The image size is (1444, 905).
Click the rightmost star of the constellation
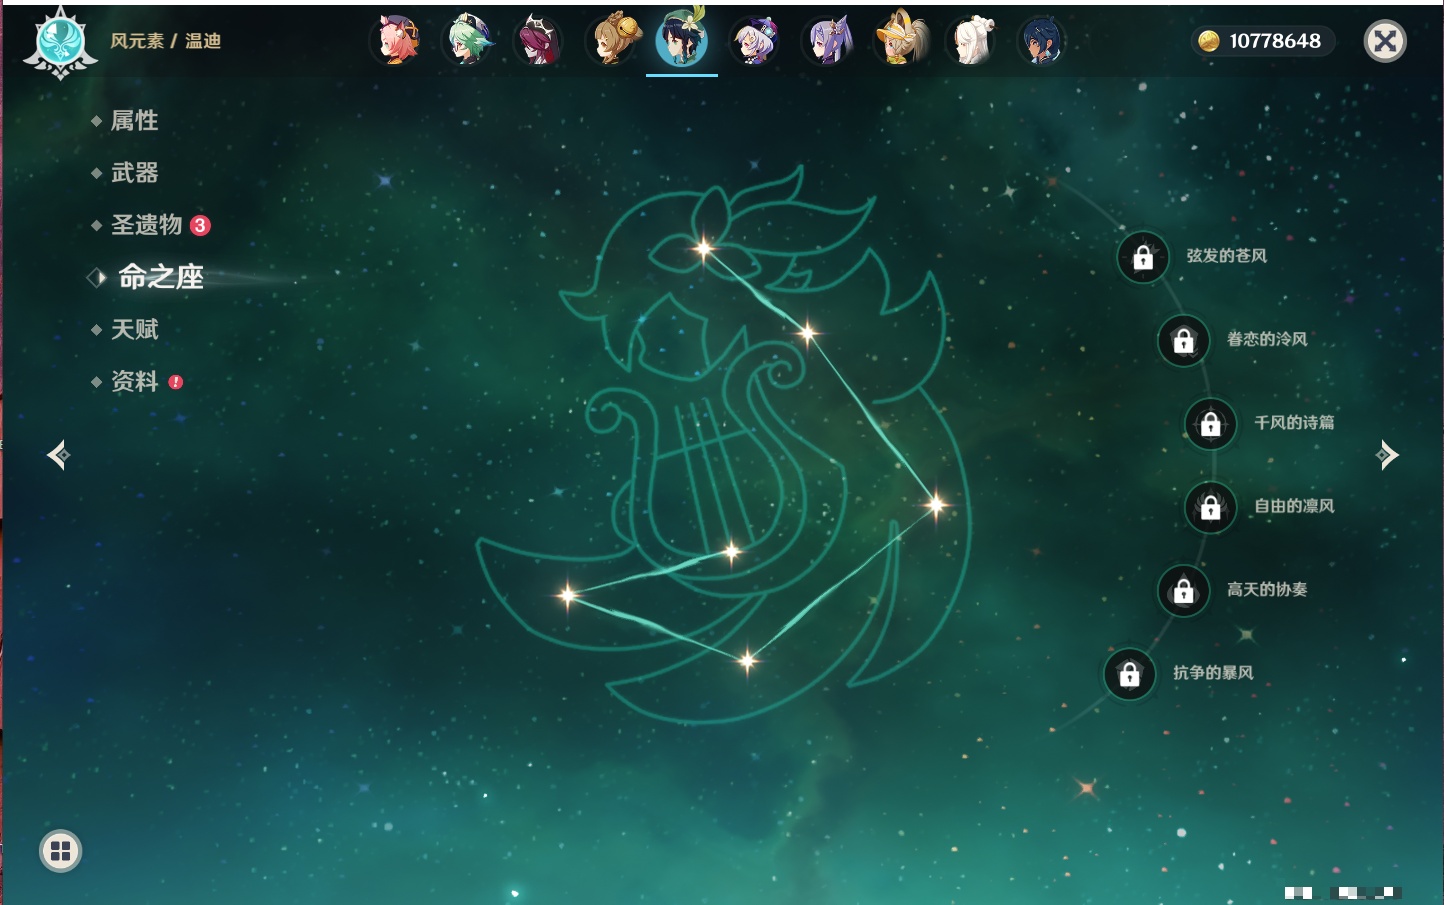[936, 505]
